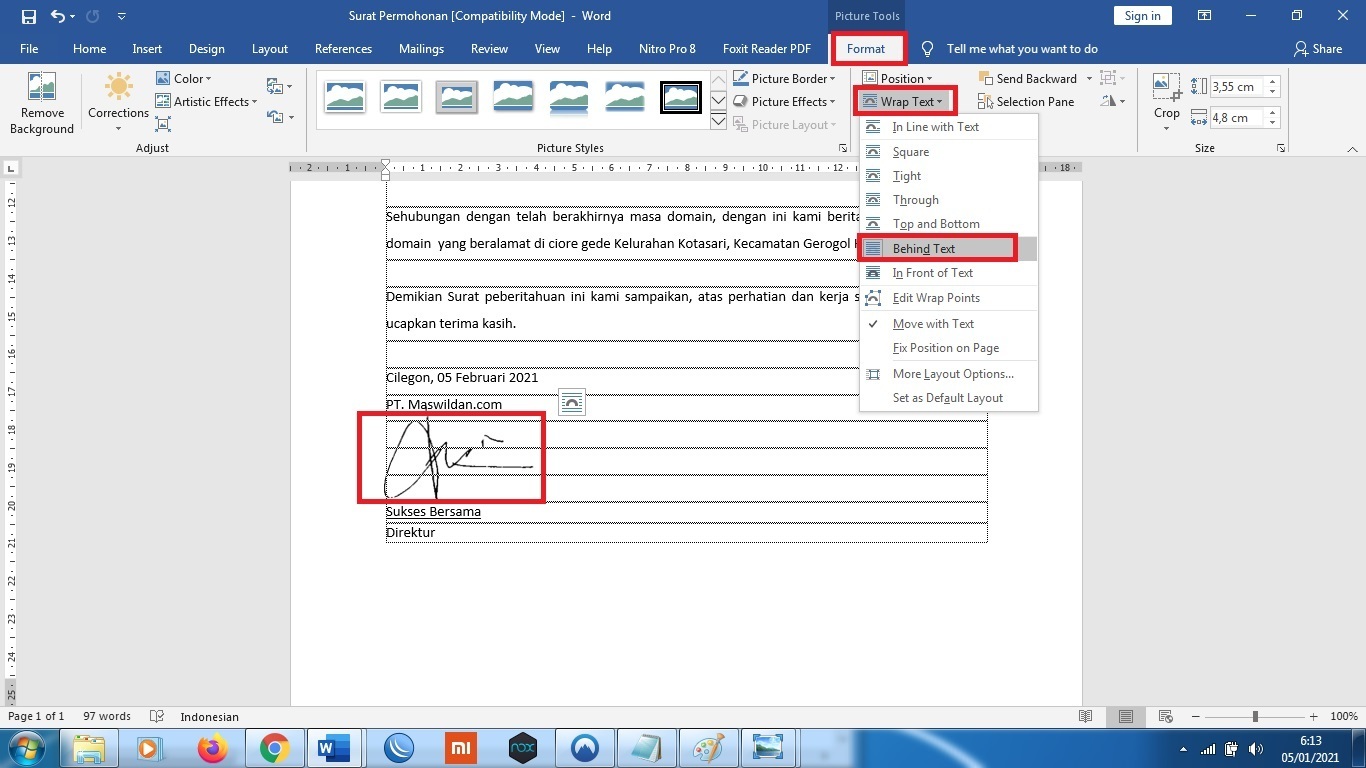Click More Layout Options in the menu

click(x=952, y=373)
